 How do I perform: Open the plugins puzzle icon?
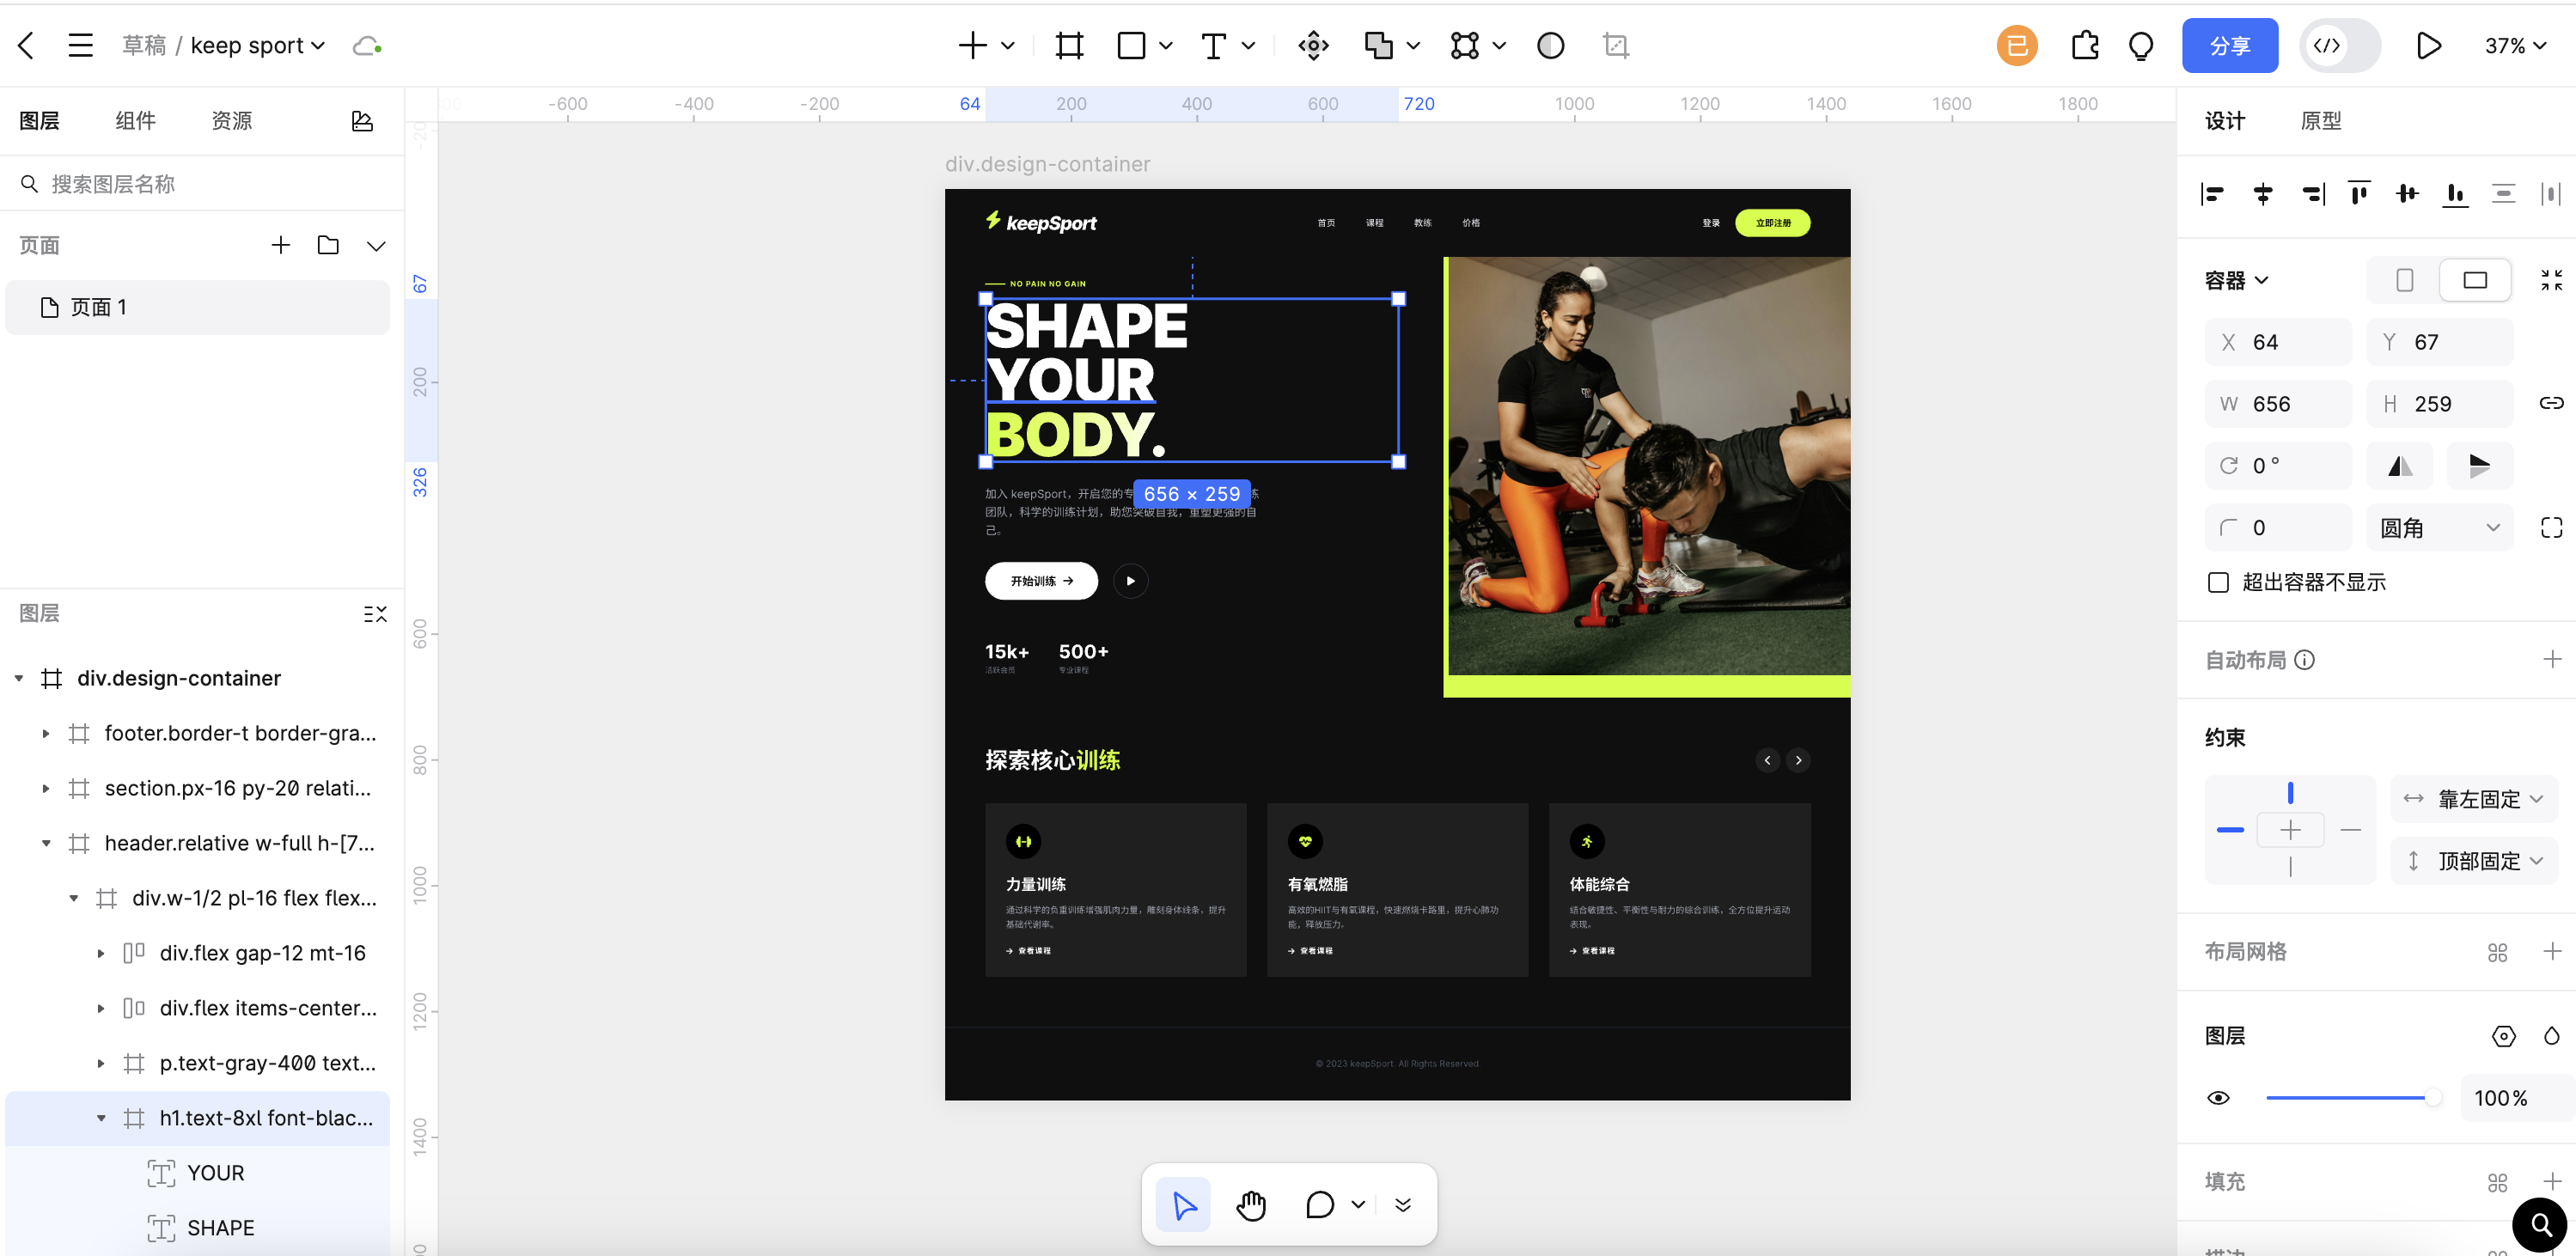click(x=2085, y=45)
